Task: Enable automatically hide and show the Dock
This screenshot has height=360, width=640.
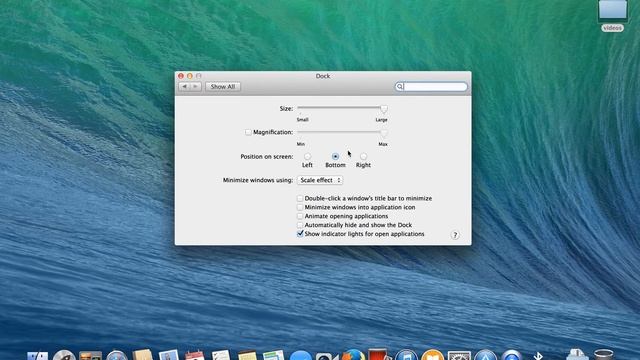Action: (300, 225)
